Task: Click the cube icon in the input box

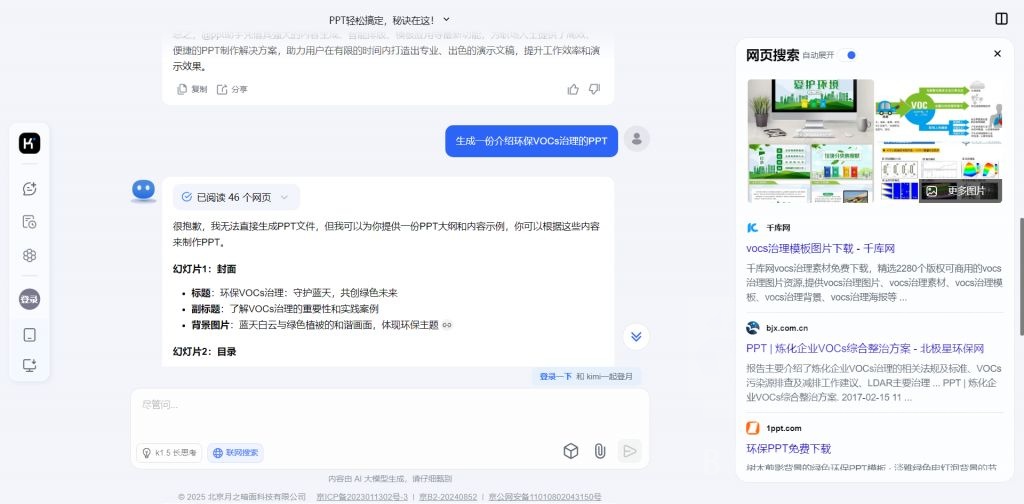Action: pyautogui.click(x=571, y=451)
